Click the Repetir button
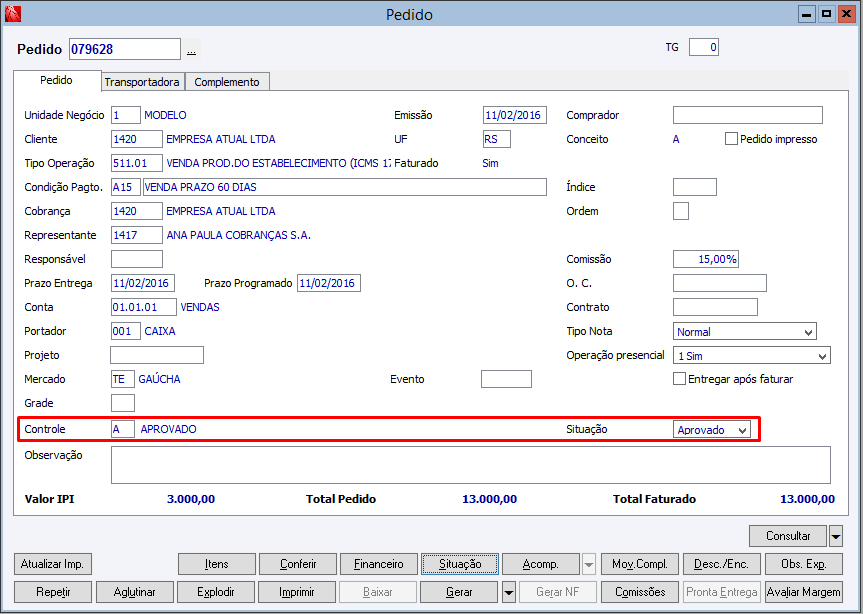 click(x=53, y=592)
